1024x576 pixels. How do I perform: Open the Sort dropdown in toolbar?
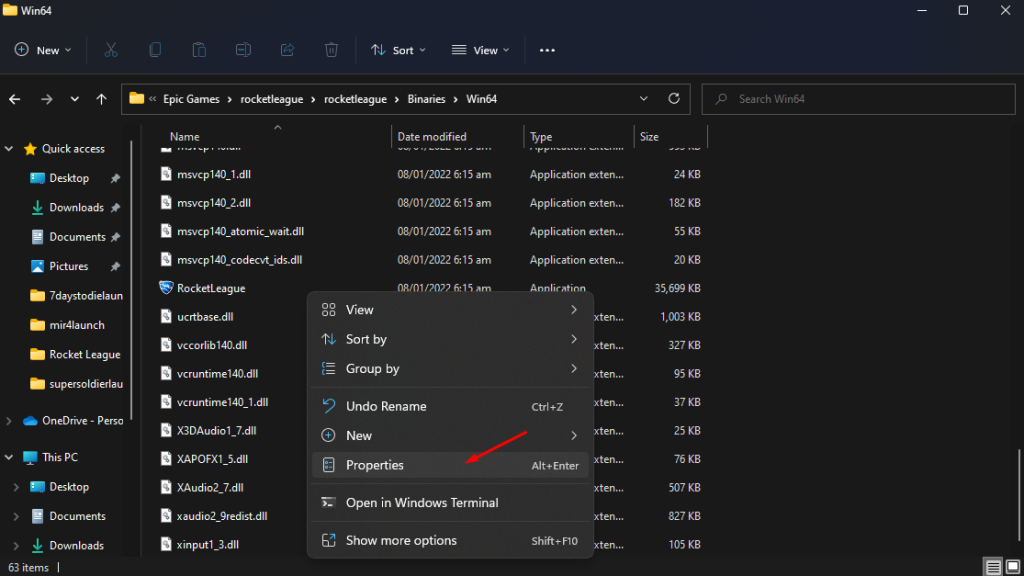tap(398, 50)
